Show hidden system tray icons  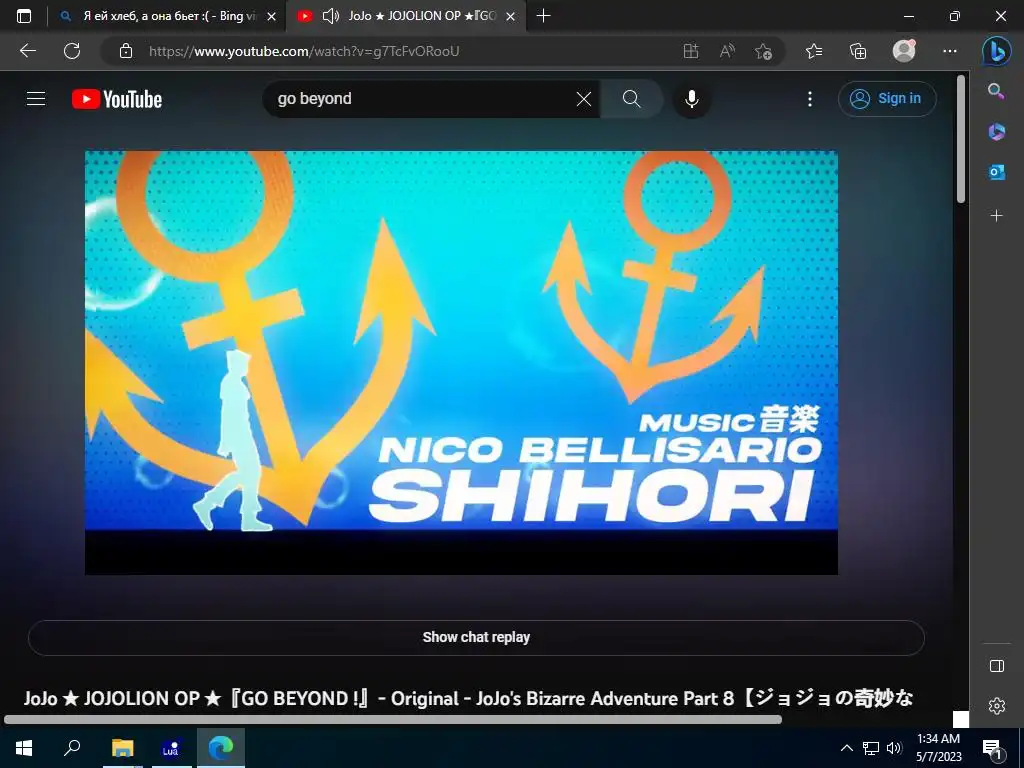[846, 748]
